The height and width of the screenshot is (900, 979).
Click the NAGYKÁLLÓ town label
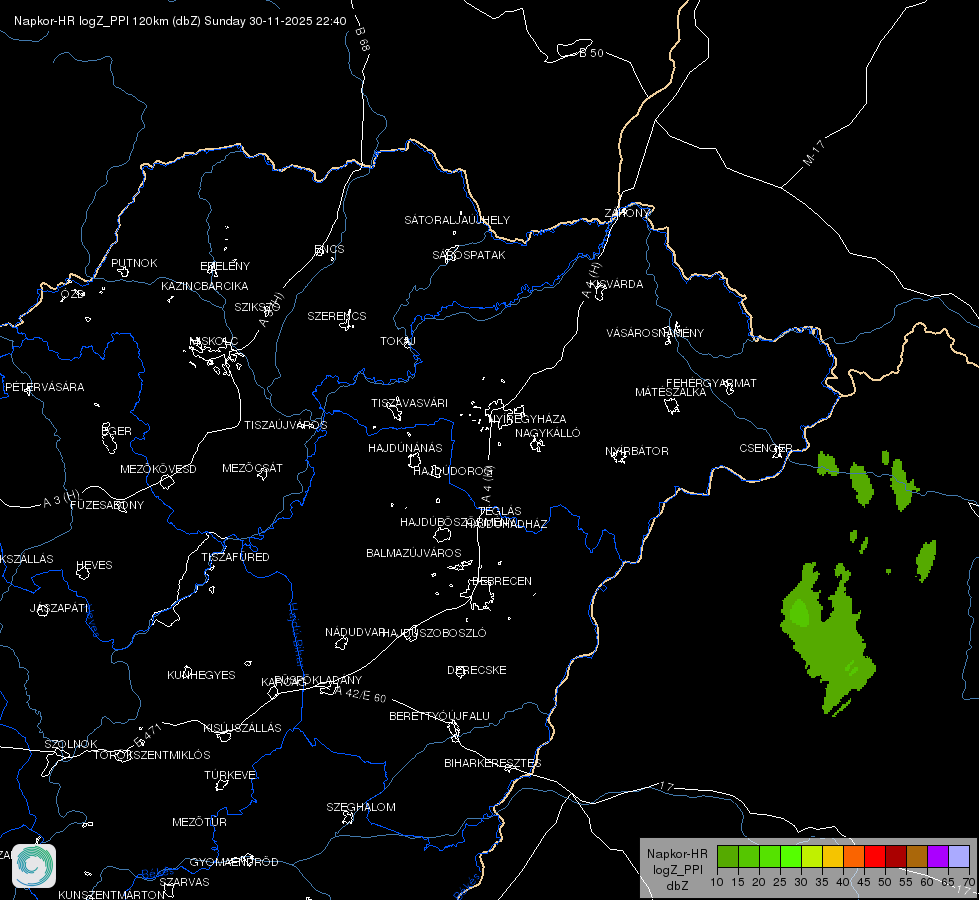click(548, 433)
